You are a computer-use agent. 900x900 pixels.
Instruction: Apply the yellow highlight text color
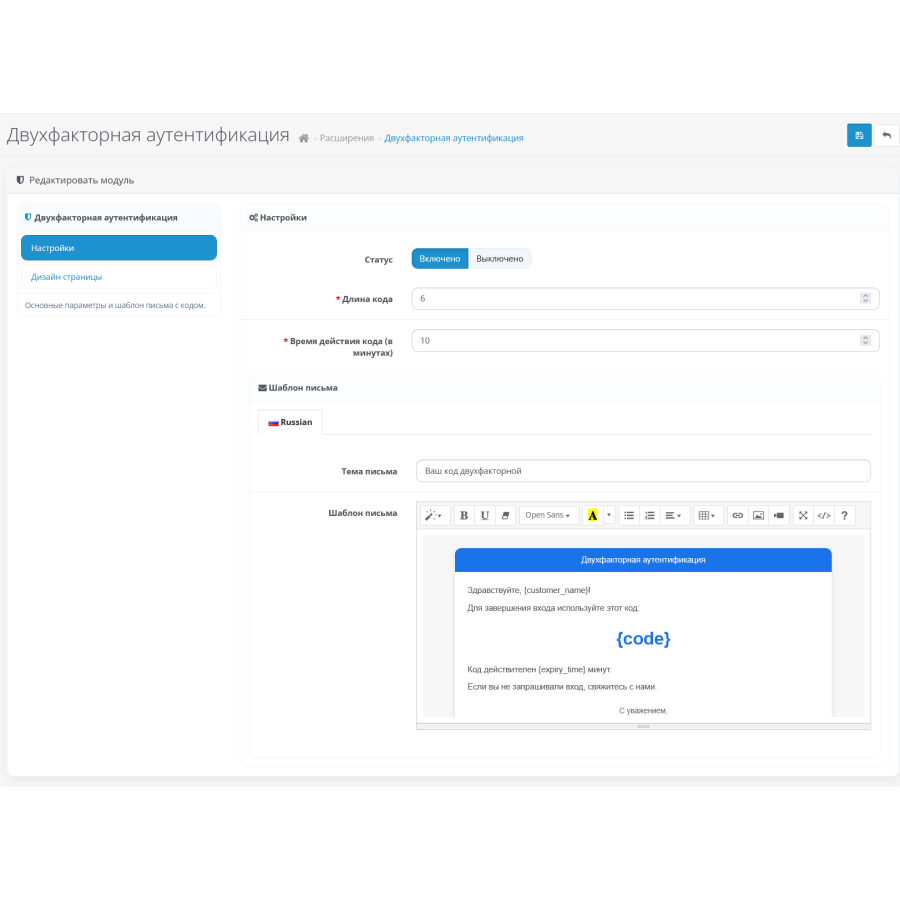point(592,515)
